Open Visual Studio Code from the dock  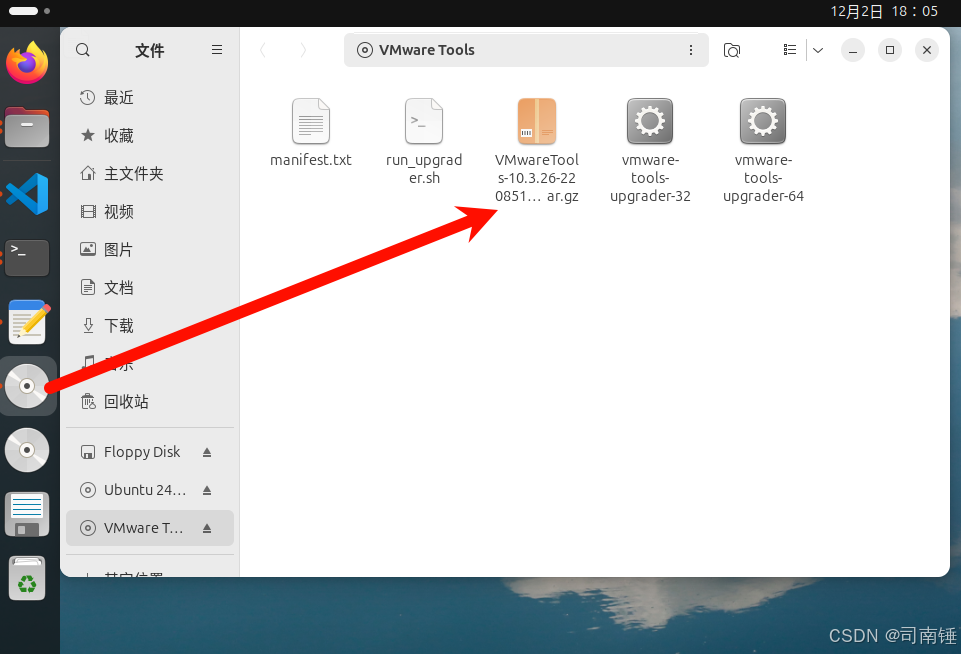(x=26, y=193)
